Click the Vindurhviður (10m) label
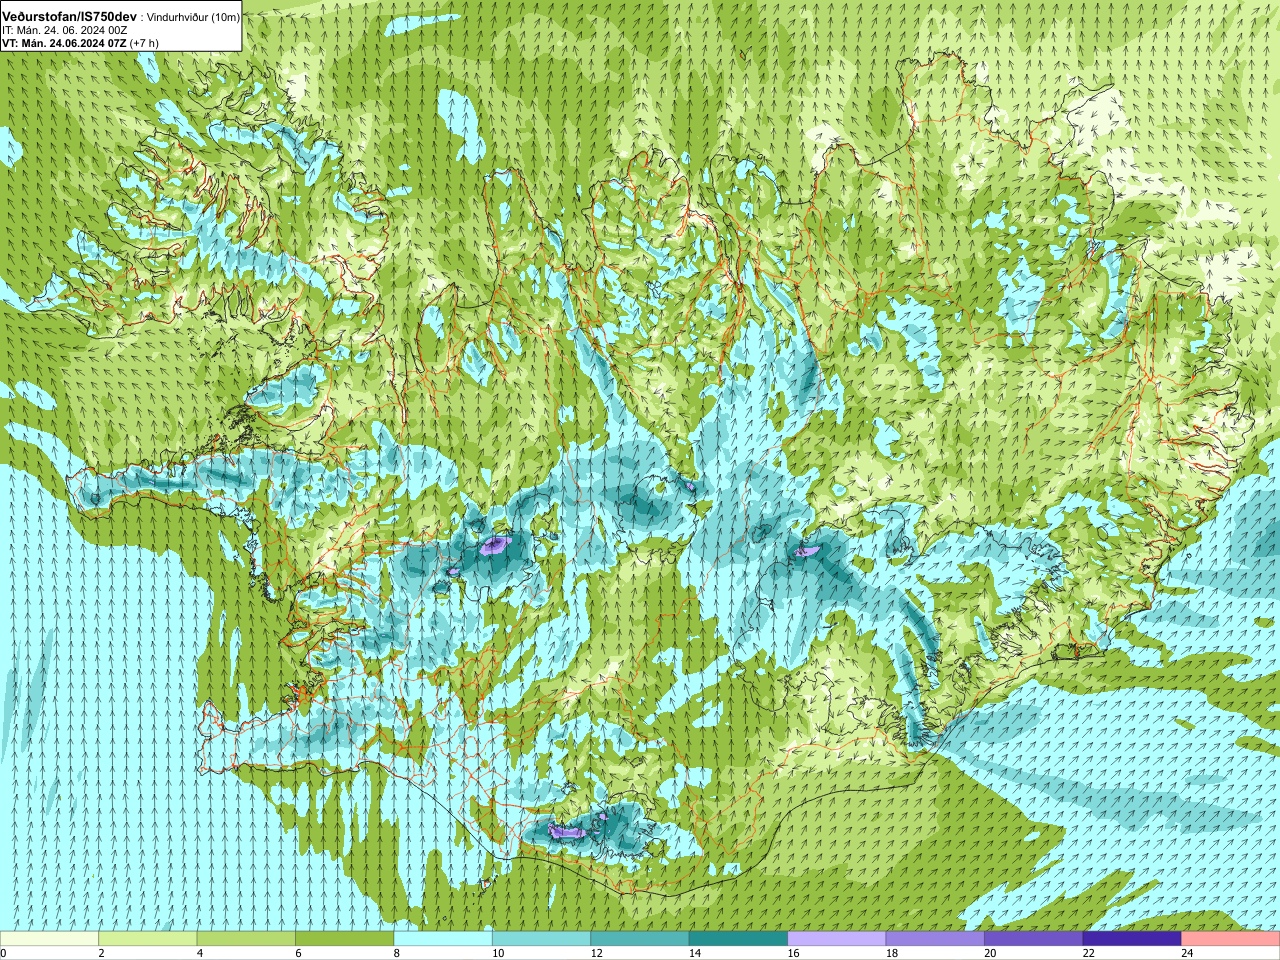1280x960 pixels. 193,18
